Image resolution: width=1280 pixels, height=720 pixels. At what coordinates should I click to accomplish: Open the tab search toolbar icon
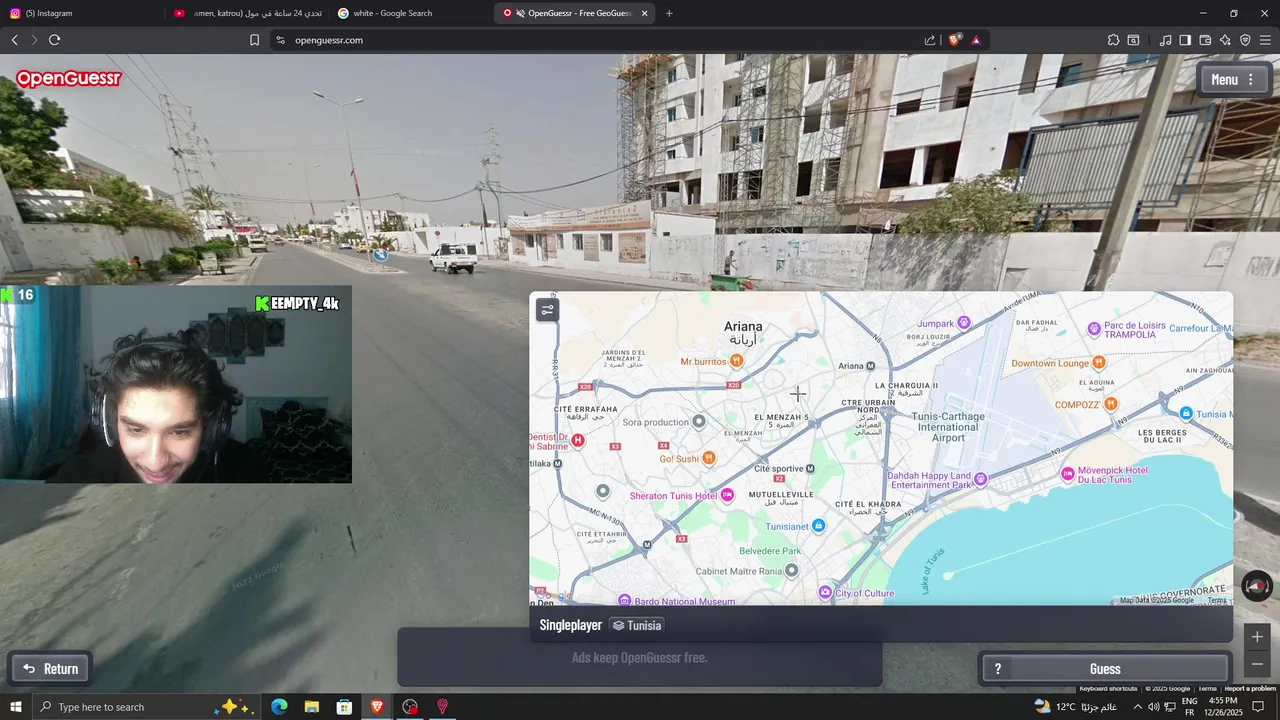(1133, 40)
